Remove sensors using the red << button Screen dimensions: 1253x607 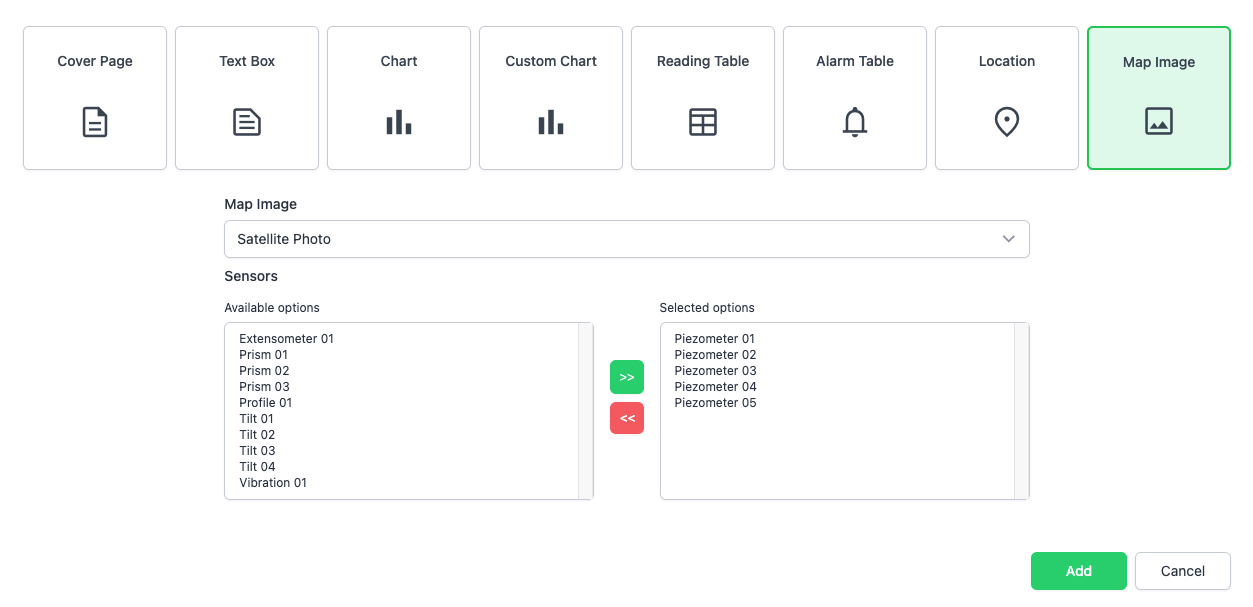pyautogui.click(x=627, y=418)
